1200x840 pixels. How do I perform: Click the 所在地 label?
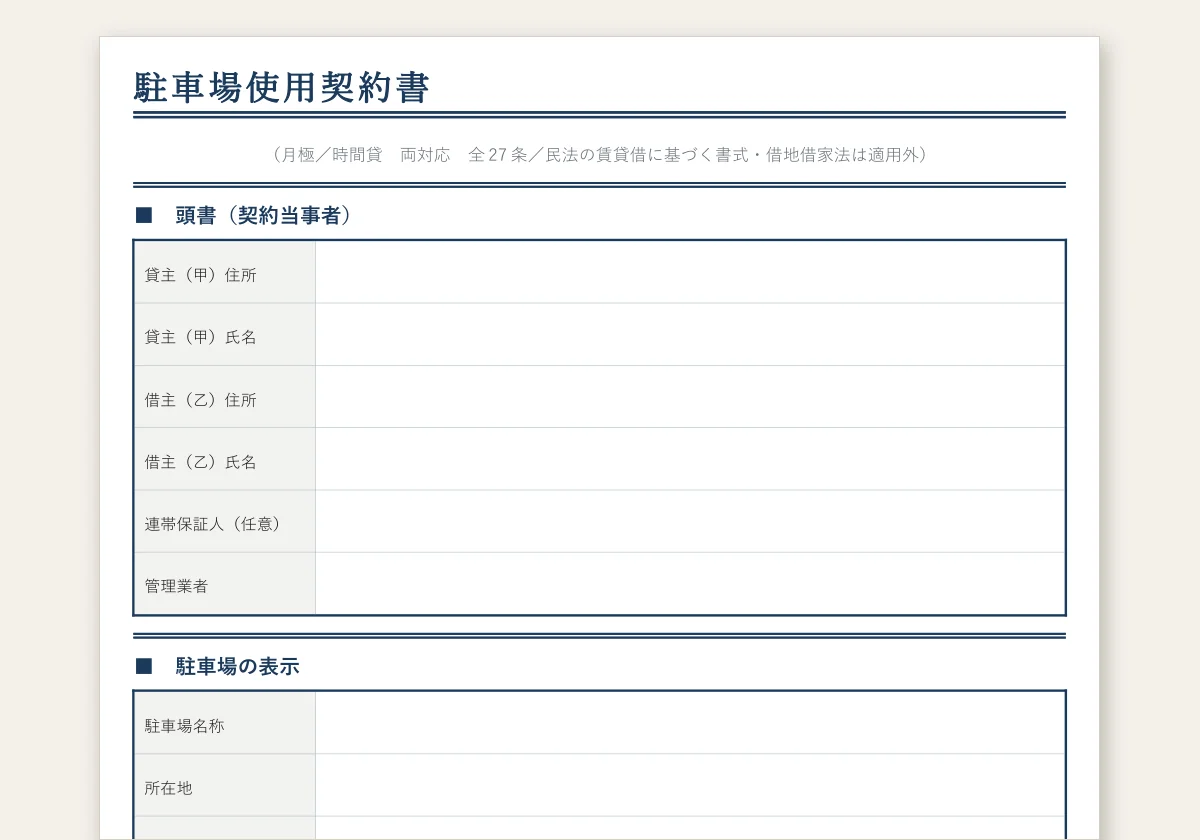(x=169, y=788)
